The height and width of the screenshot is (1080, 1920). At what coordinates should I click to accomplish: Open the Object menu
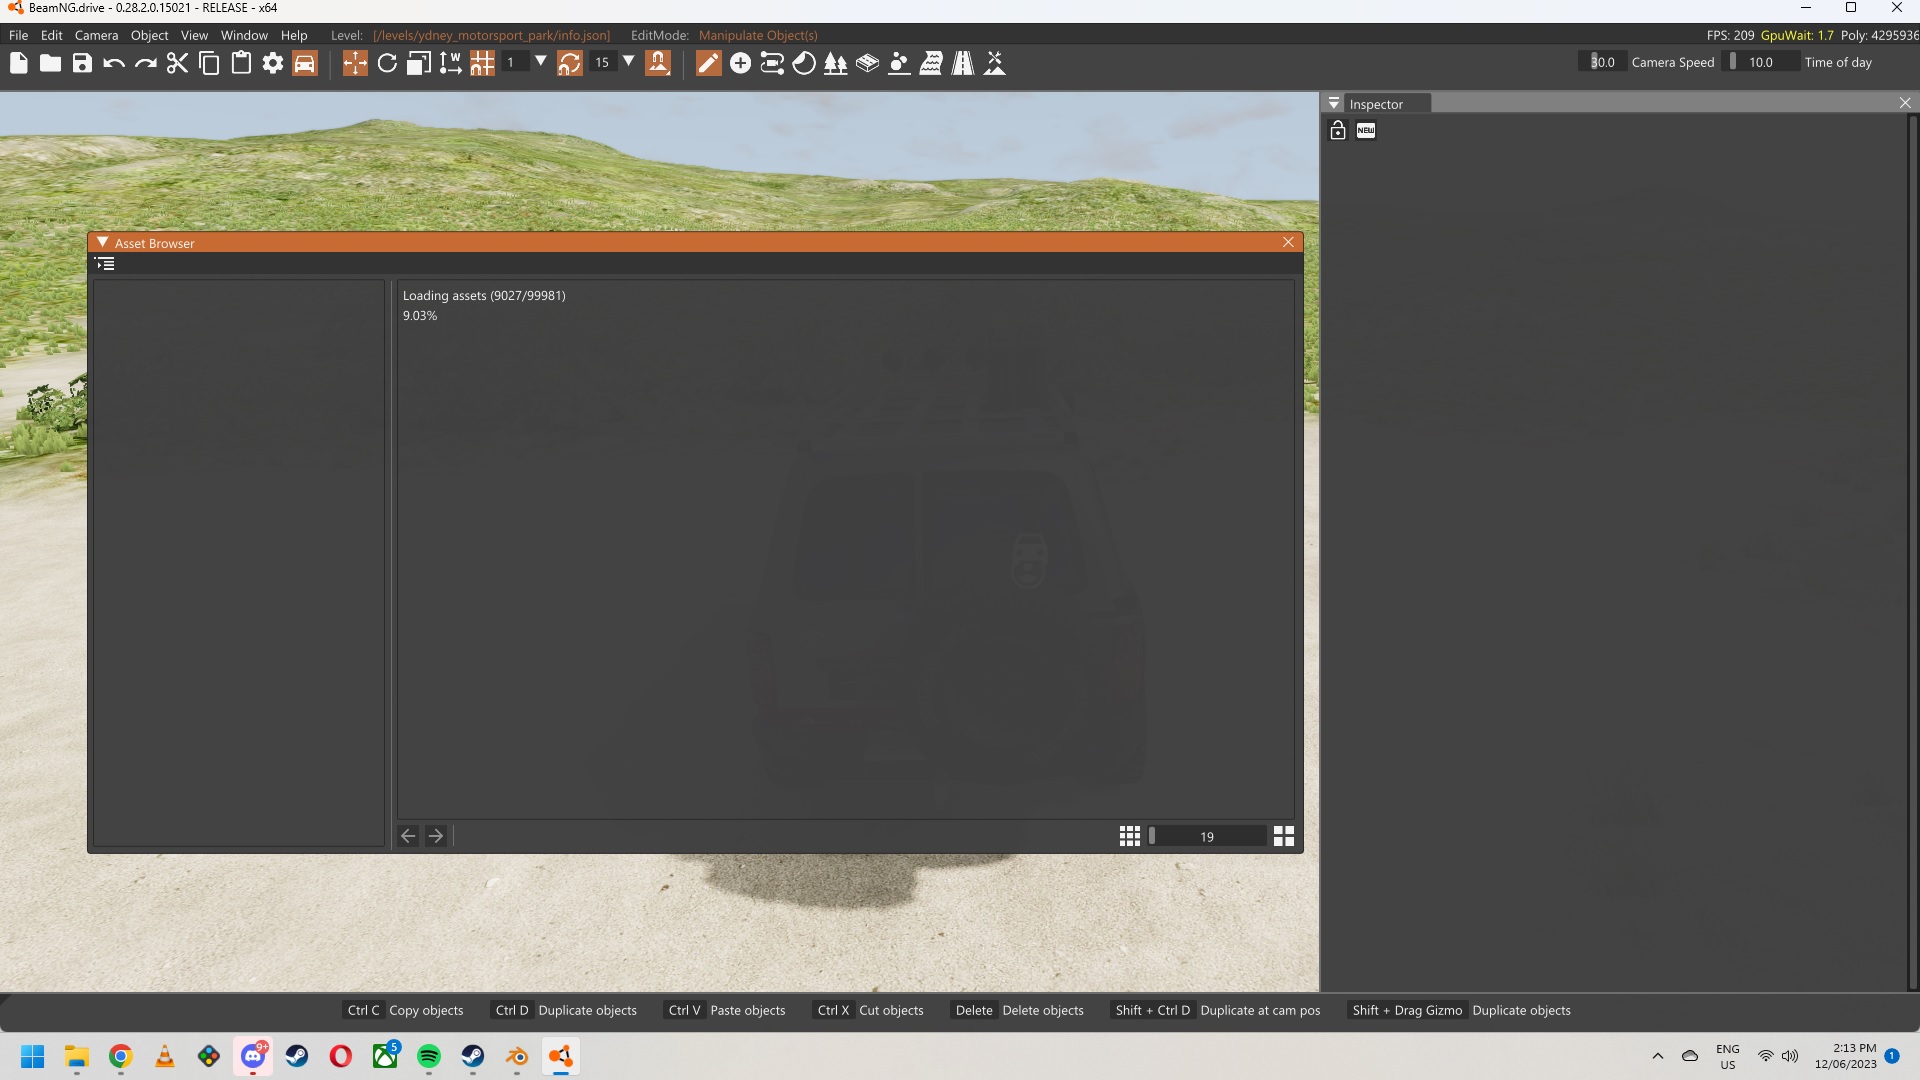pos(149,35)
